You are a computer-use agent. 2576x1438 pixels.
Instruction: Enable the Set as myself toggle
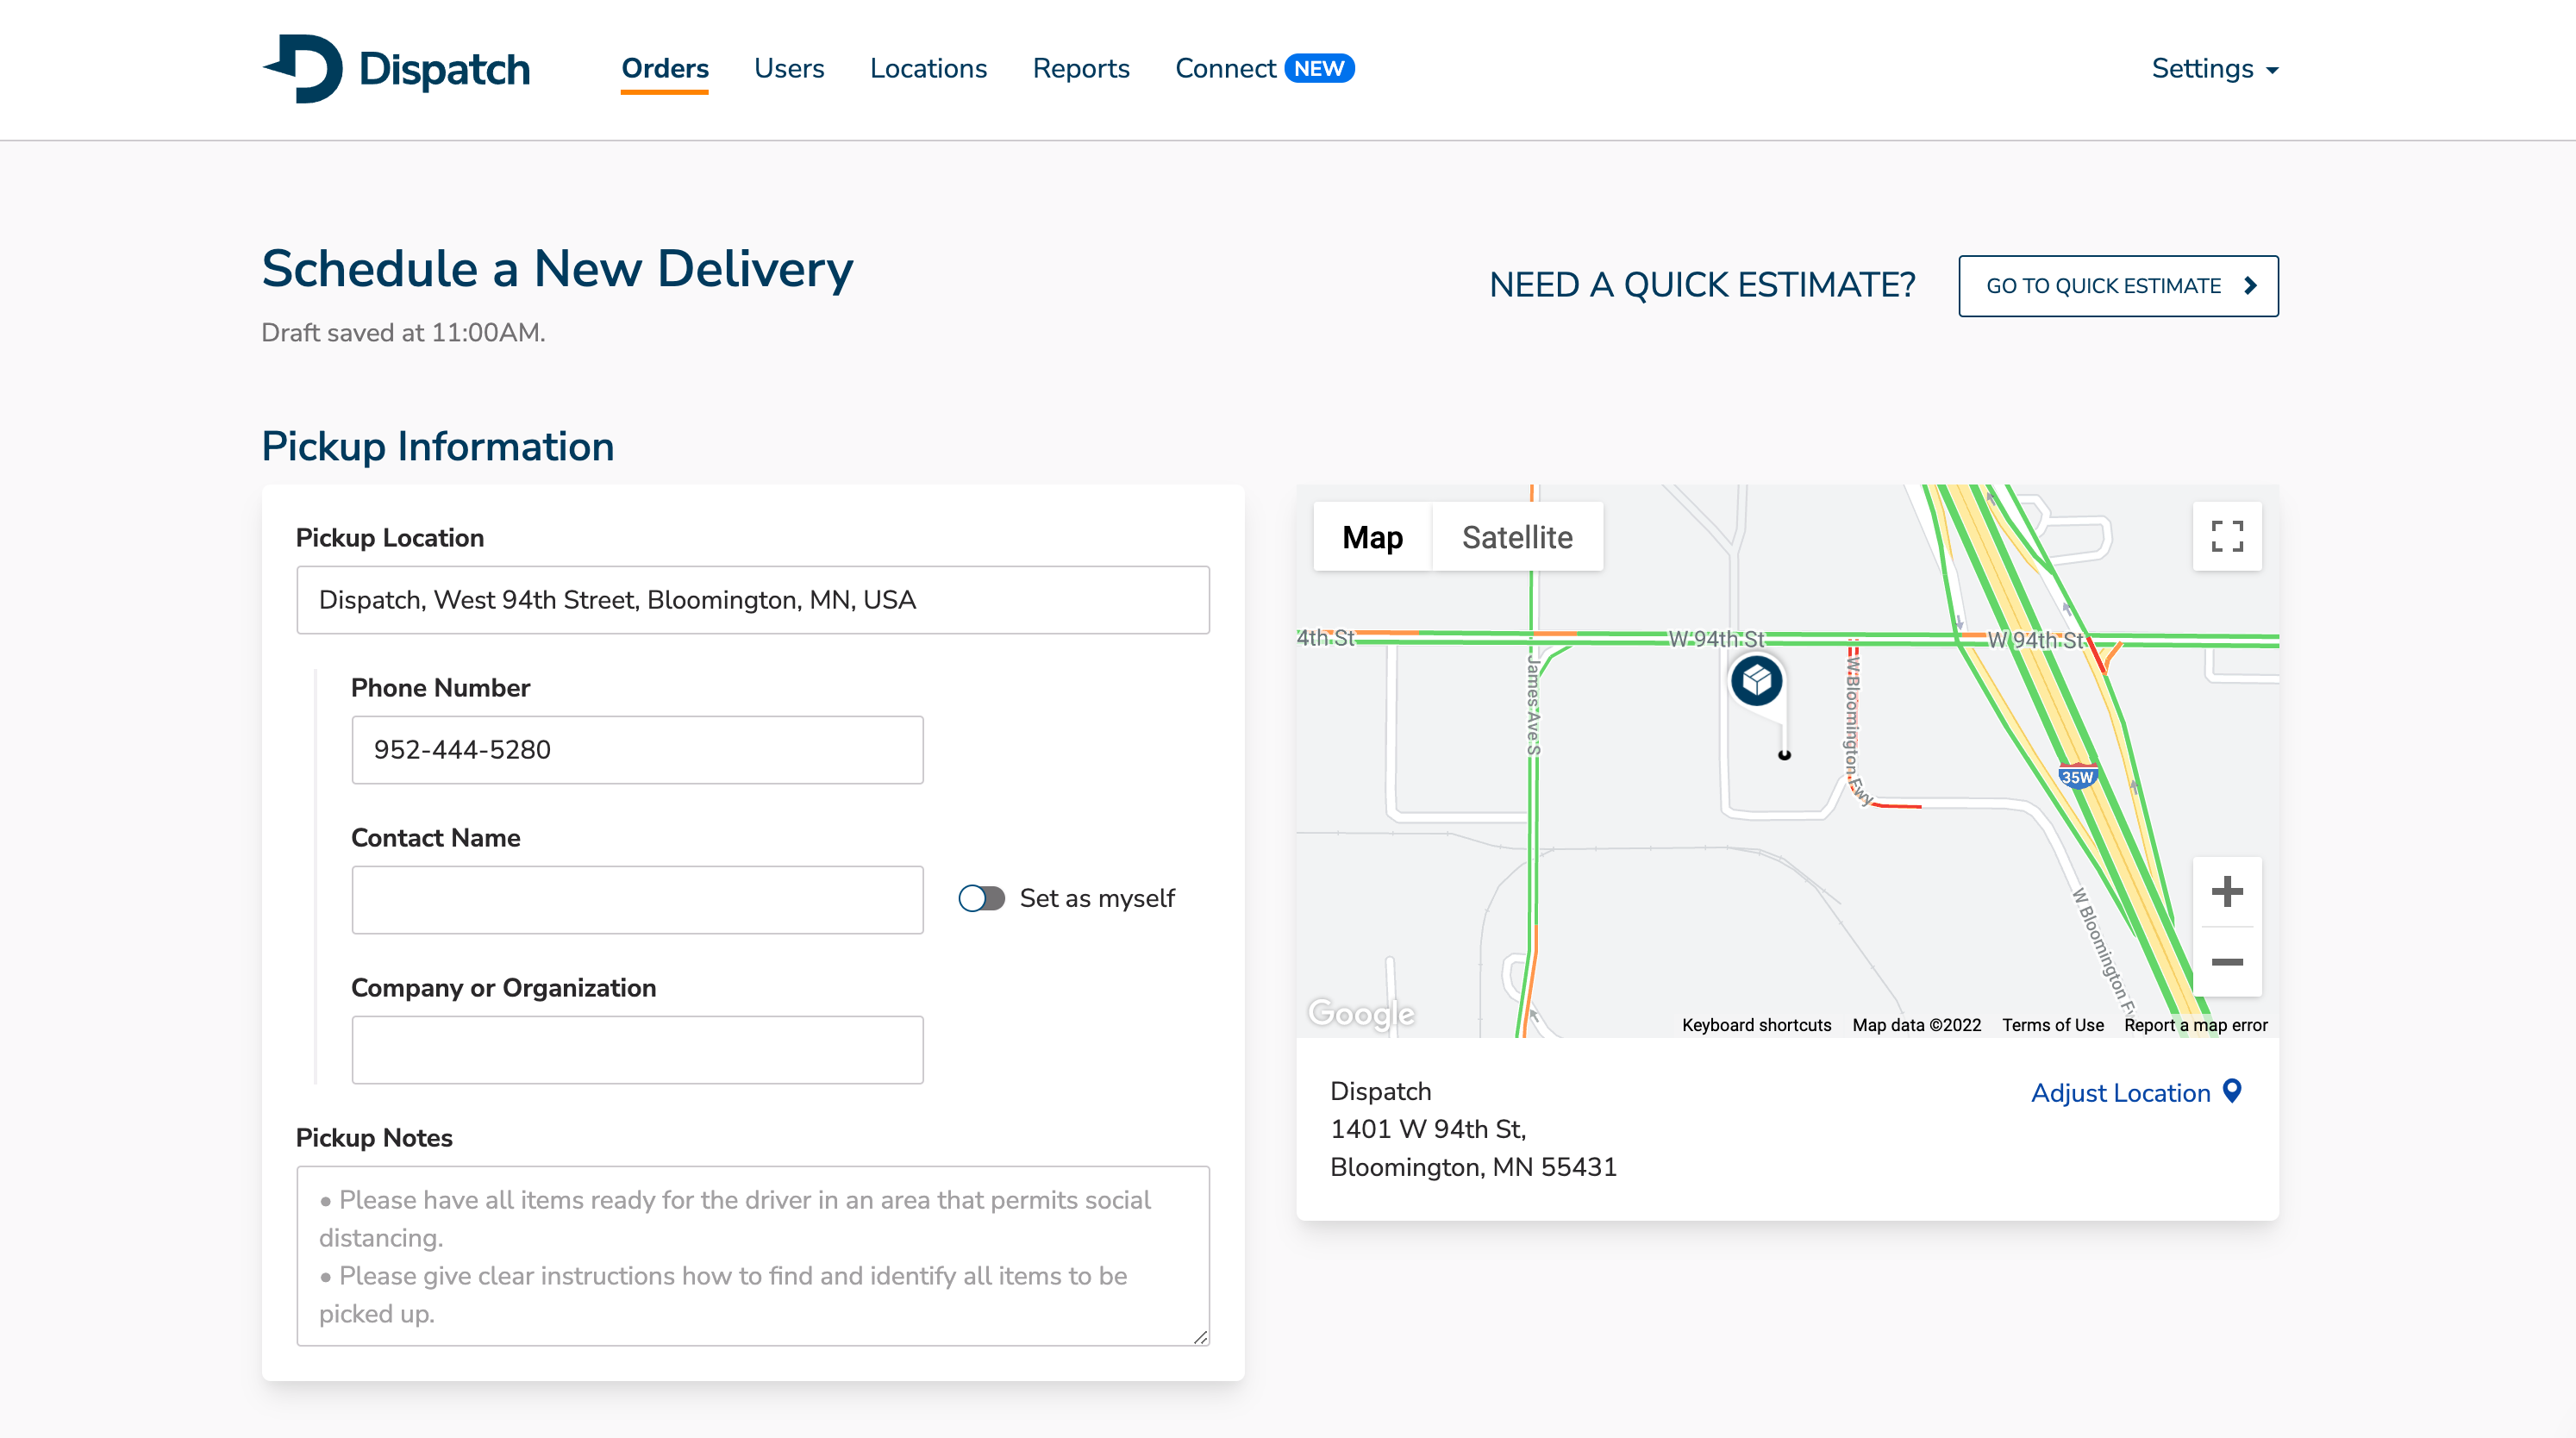pos(981,898)
